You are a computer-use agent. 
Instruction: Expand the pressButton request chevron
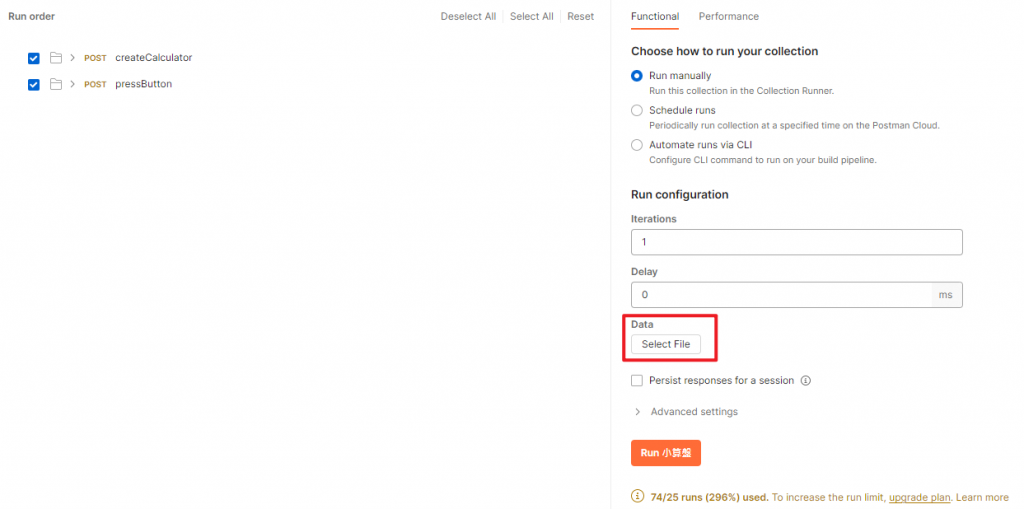72,84
